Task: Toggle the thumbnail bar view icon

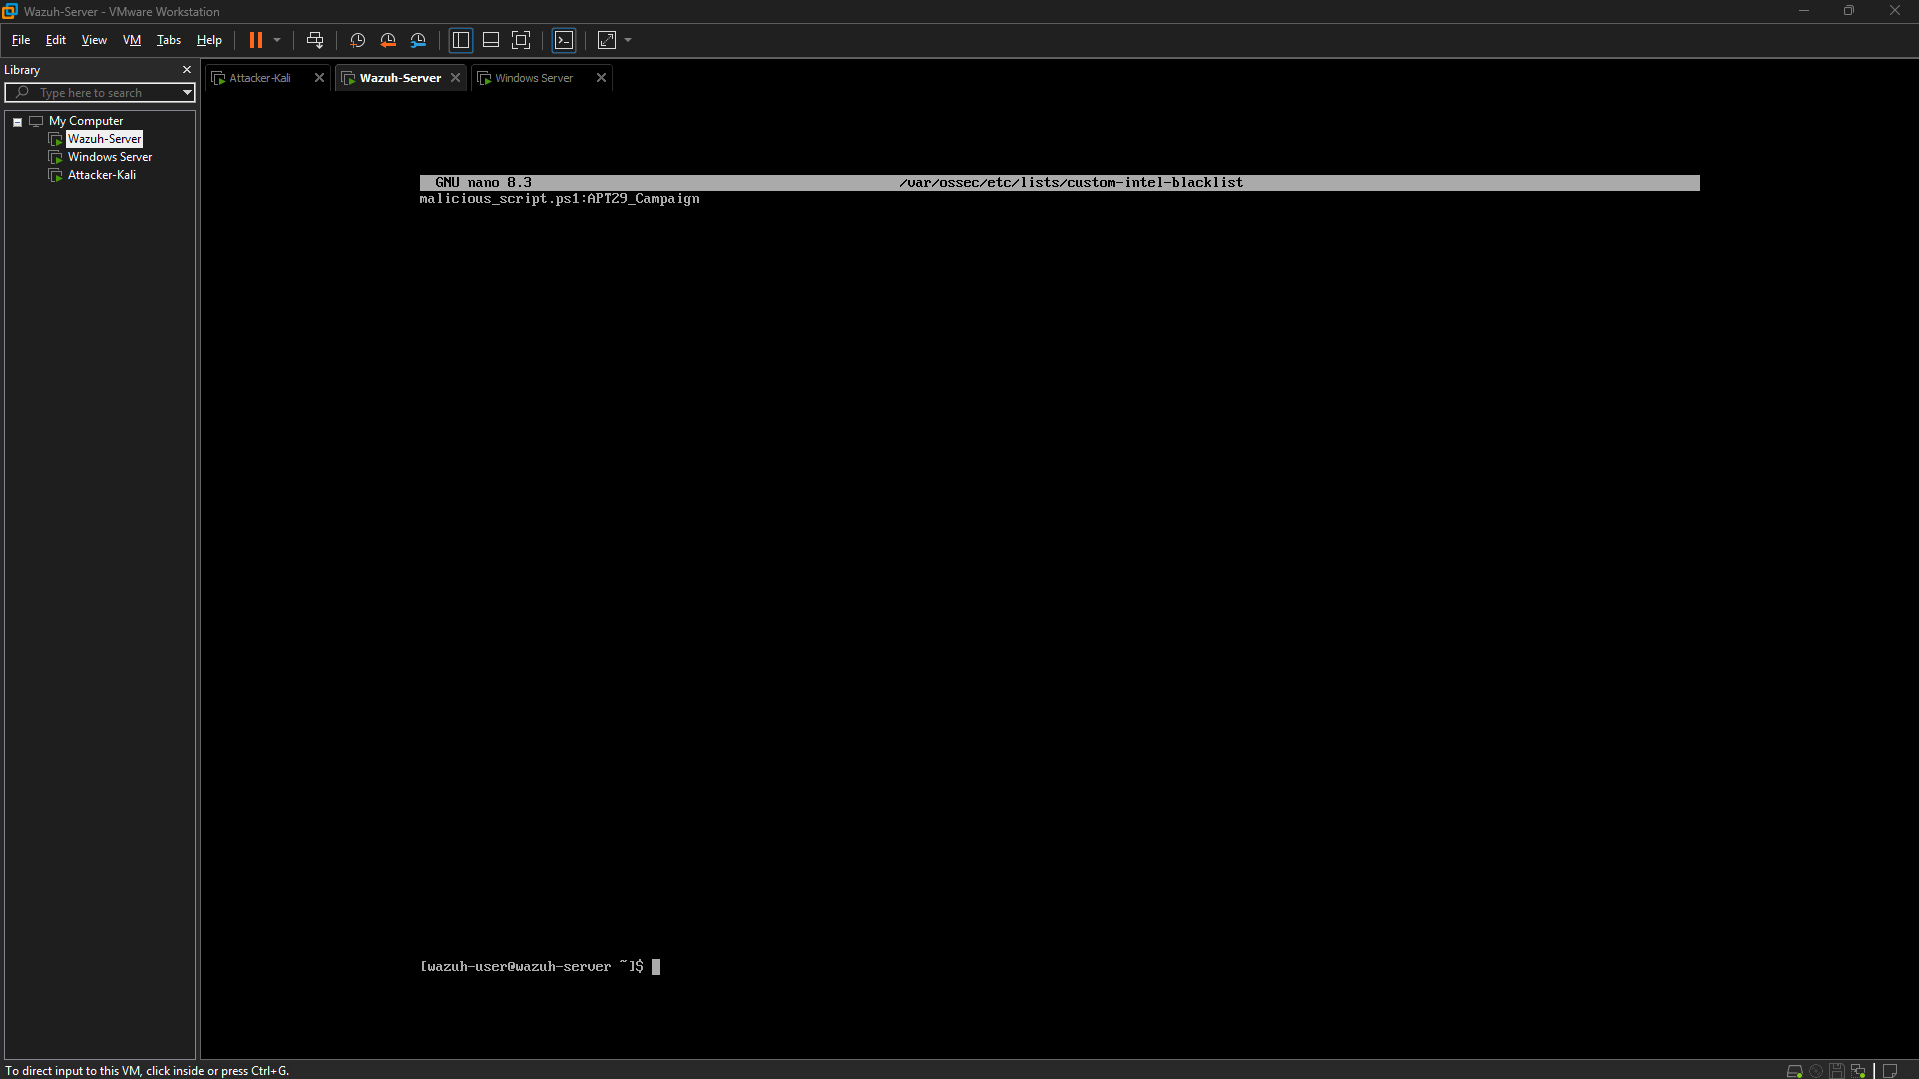Action: coord(491,40)
